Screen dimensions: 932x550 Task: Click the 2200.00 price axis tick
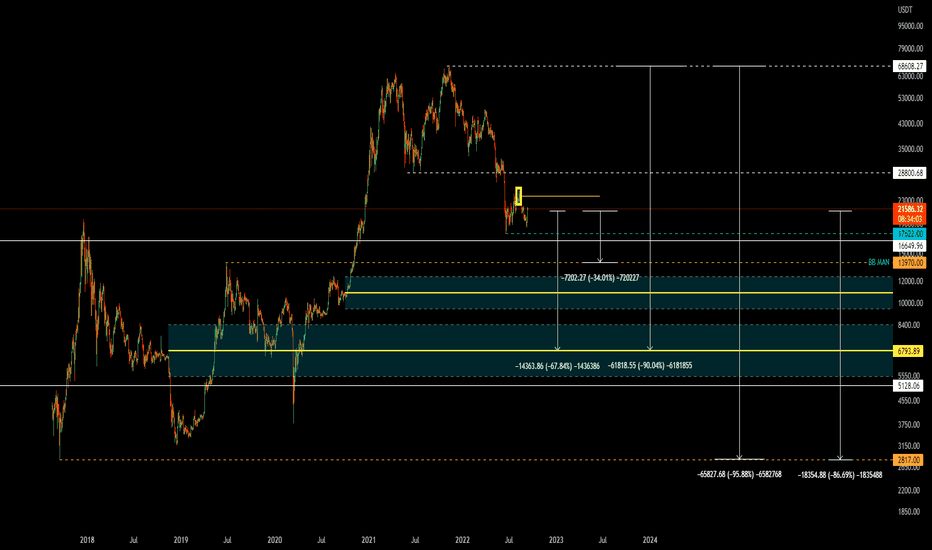click(x=910, y=490)
